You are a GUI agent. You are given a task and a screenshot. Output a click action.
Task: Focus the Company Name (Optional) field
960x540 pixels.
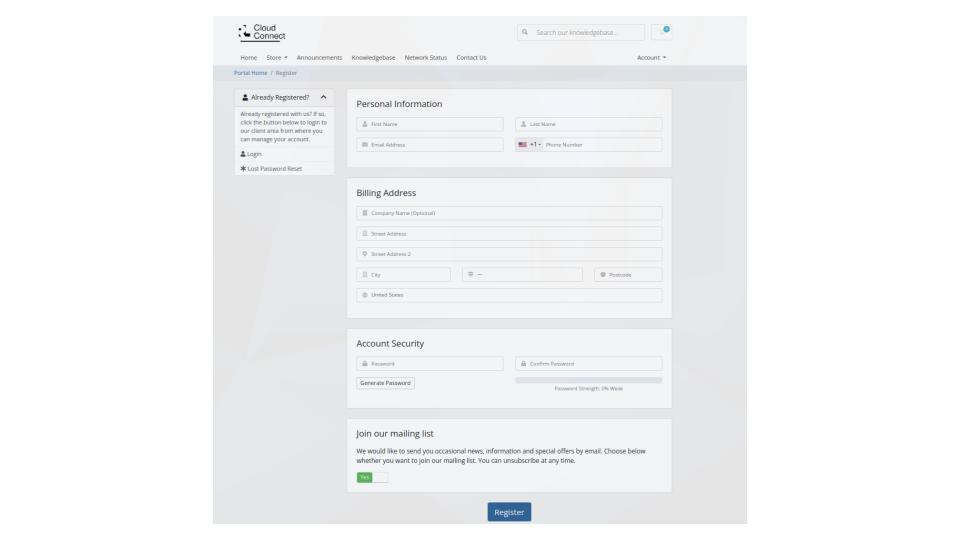click(509, 213)
